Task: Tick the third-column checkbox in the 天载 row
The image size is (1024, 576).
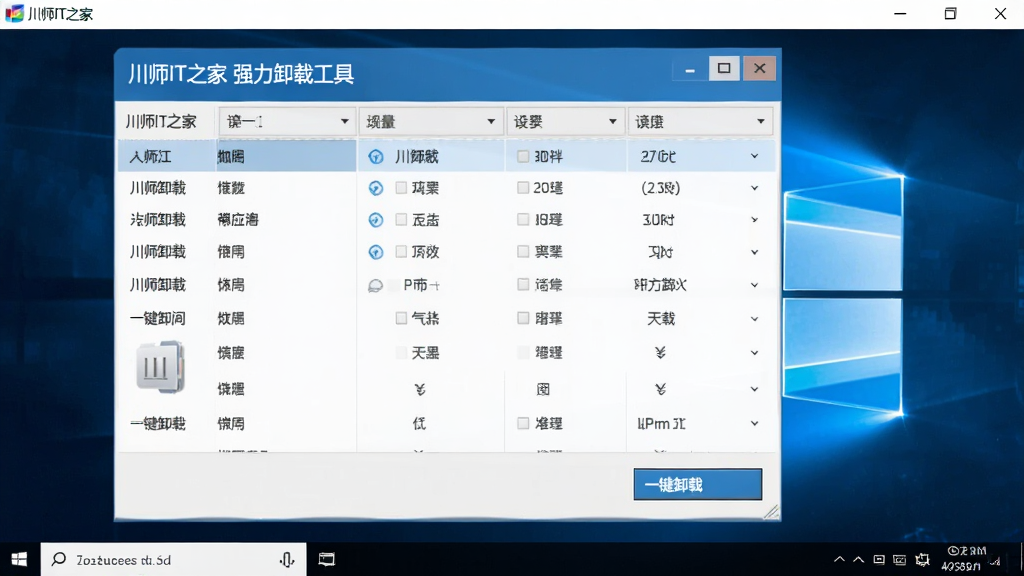Action: point(522,318)
